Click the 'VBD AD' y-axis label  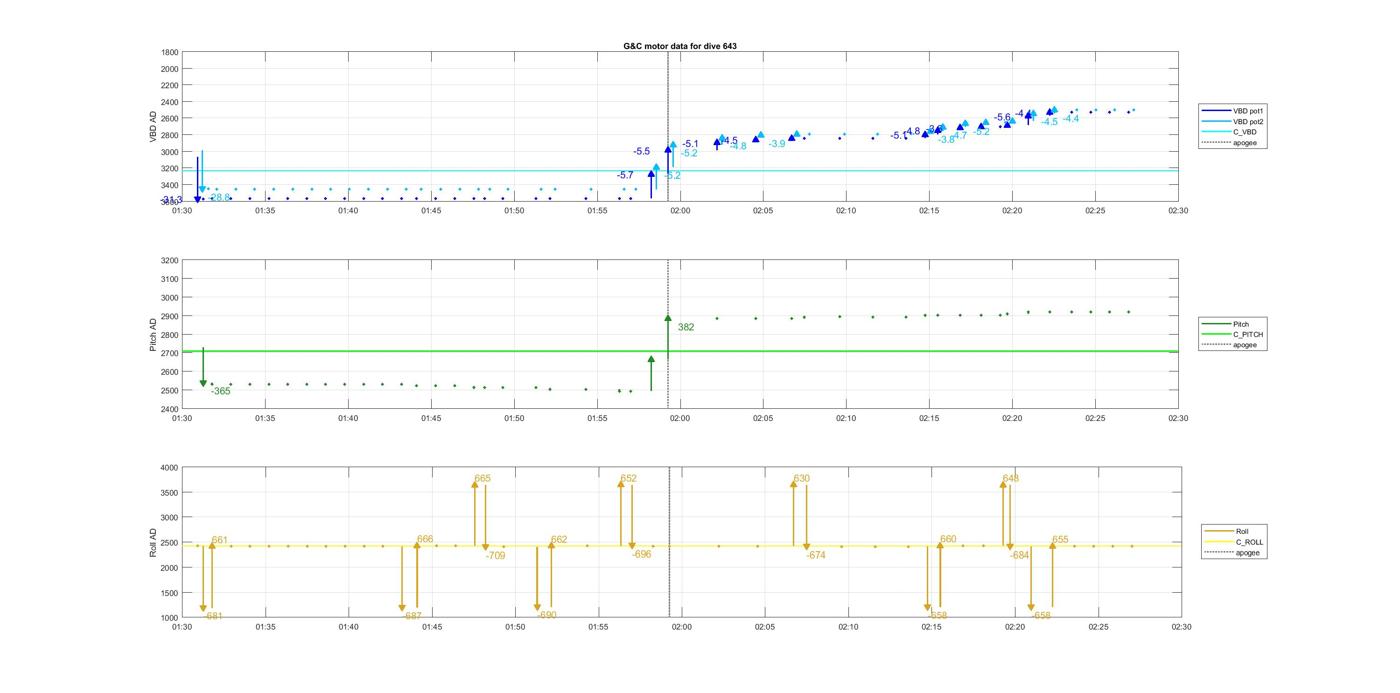(x=154, y=126)
